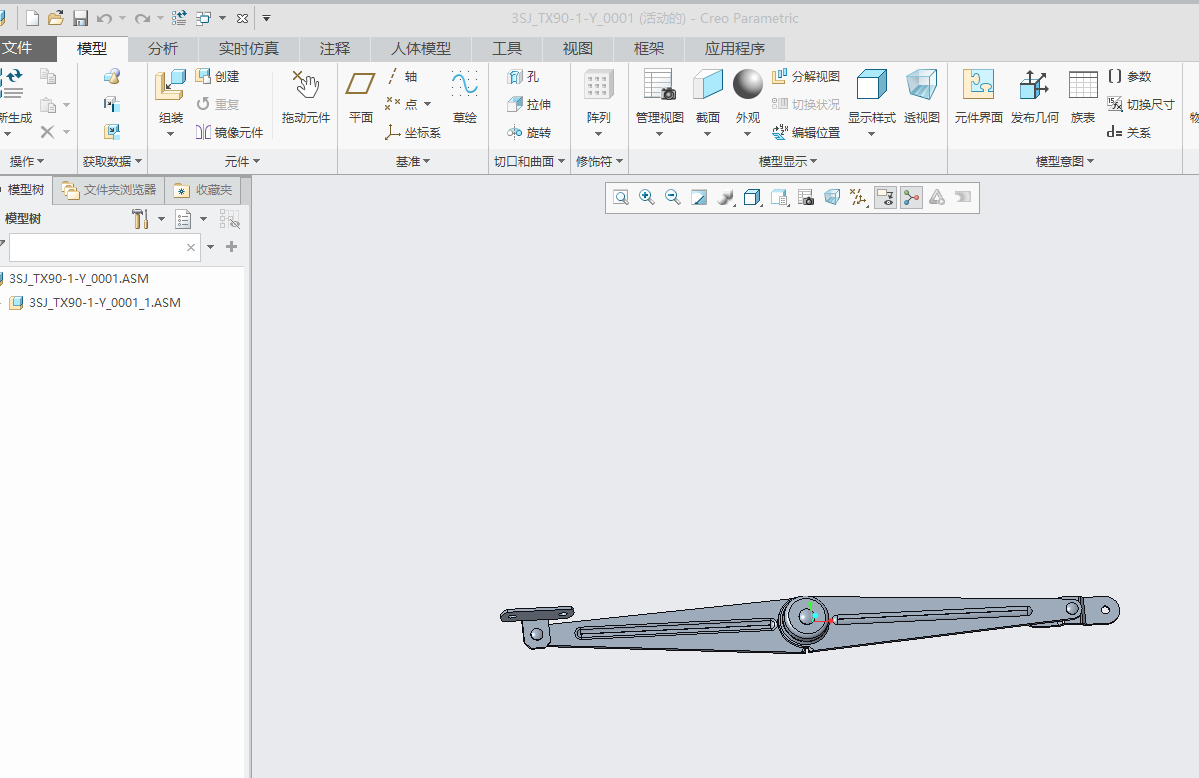Toggle 透视图 perspective view

pyautogui.click(x=921, y=96)
